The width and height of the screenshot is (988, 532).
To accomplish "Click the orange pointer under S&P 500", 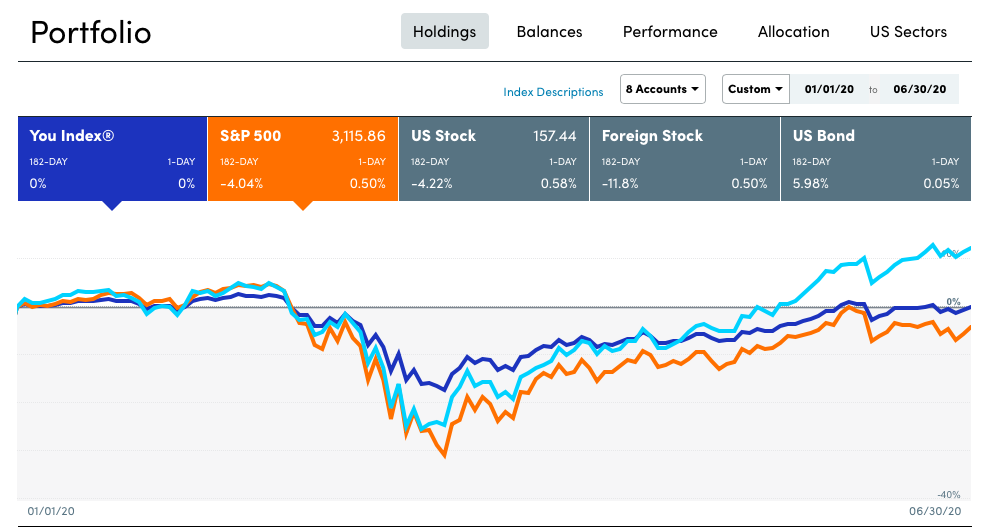I will tap(302, 205).
